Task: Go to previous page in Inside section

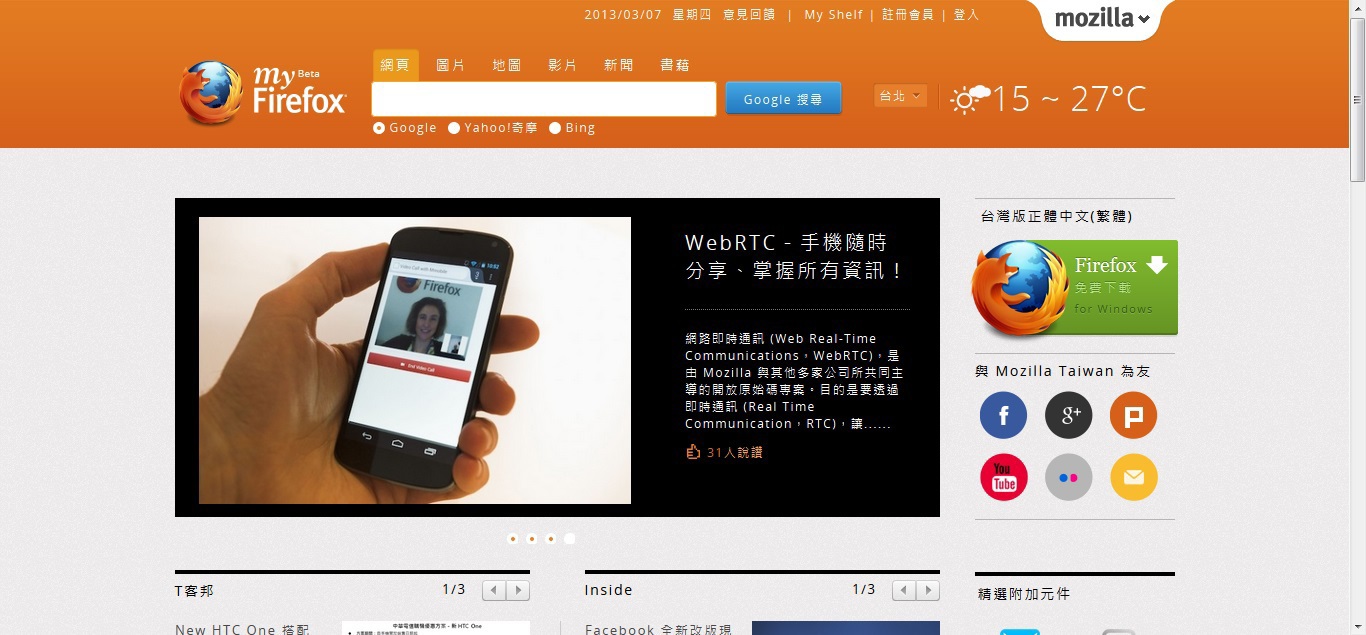Action: 904,590
